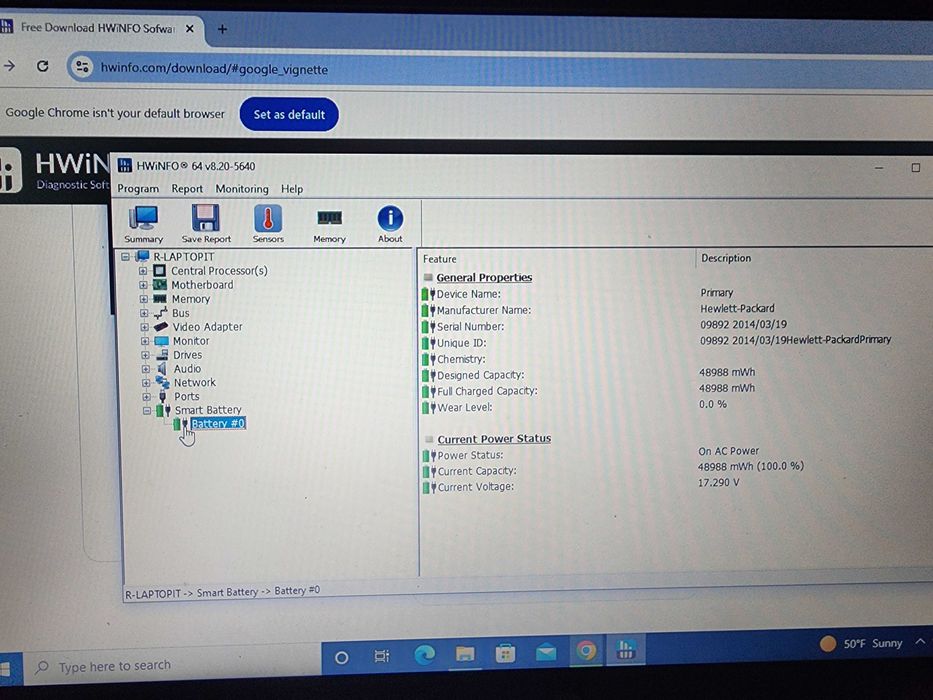Select Battery #0 in the tree
The width and height of the screenshot is (933, 700).
click(218, 424)
